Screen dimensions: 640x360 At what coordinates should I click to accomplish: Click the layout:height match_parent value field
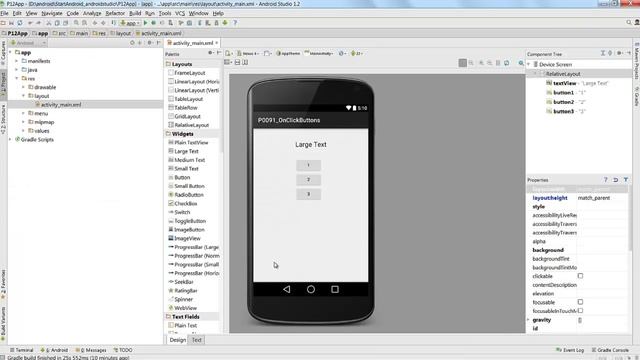tap(602, 198)
